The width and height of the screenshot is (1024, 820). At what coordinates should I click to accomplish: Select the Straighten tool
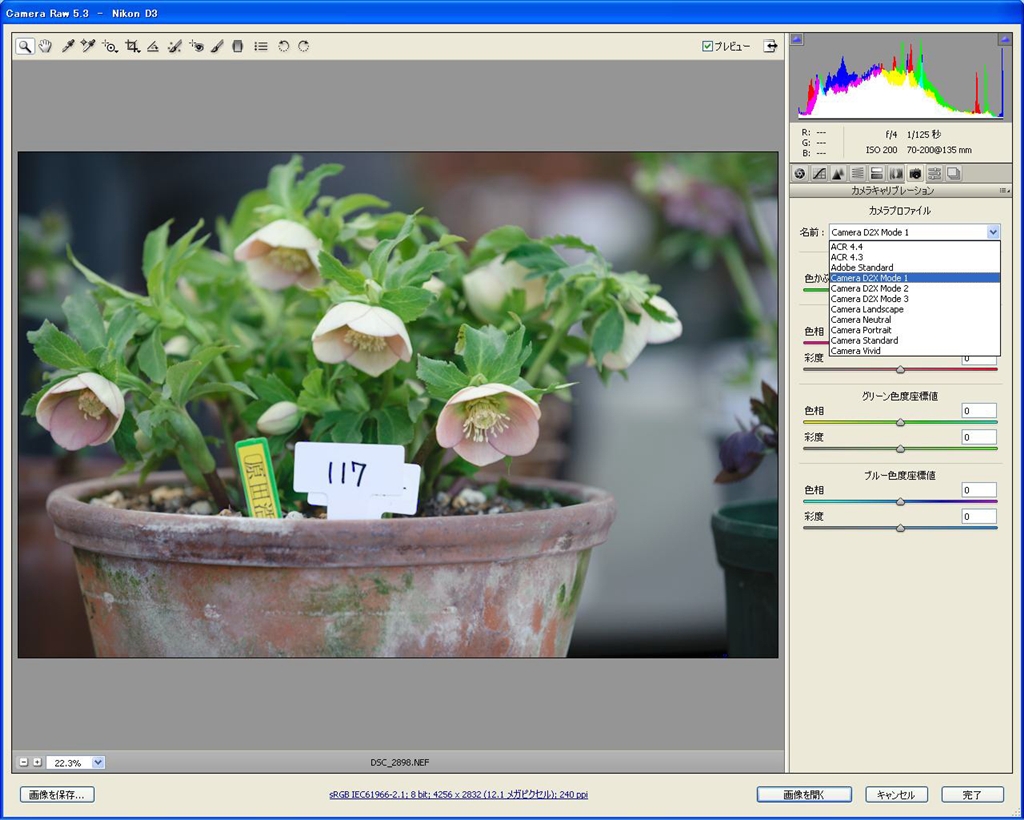[x=153, y=46]
